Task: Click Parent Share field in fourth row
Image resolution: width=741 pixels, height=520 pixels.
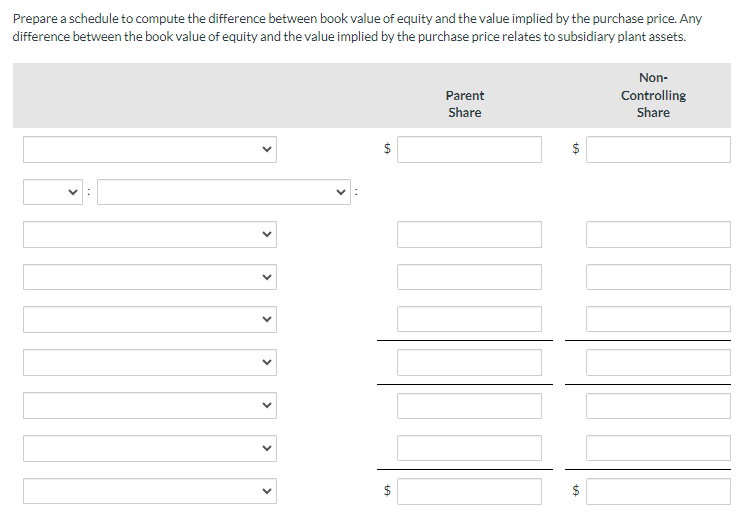Action: click(x=469, y=277)
